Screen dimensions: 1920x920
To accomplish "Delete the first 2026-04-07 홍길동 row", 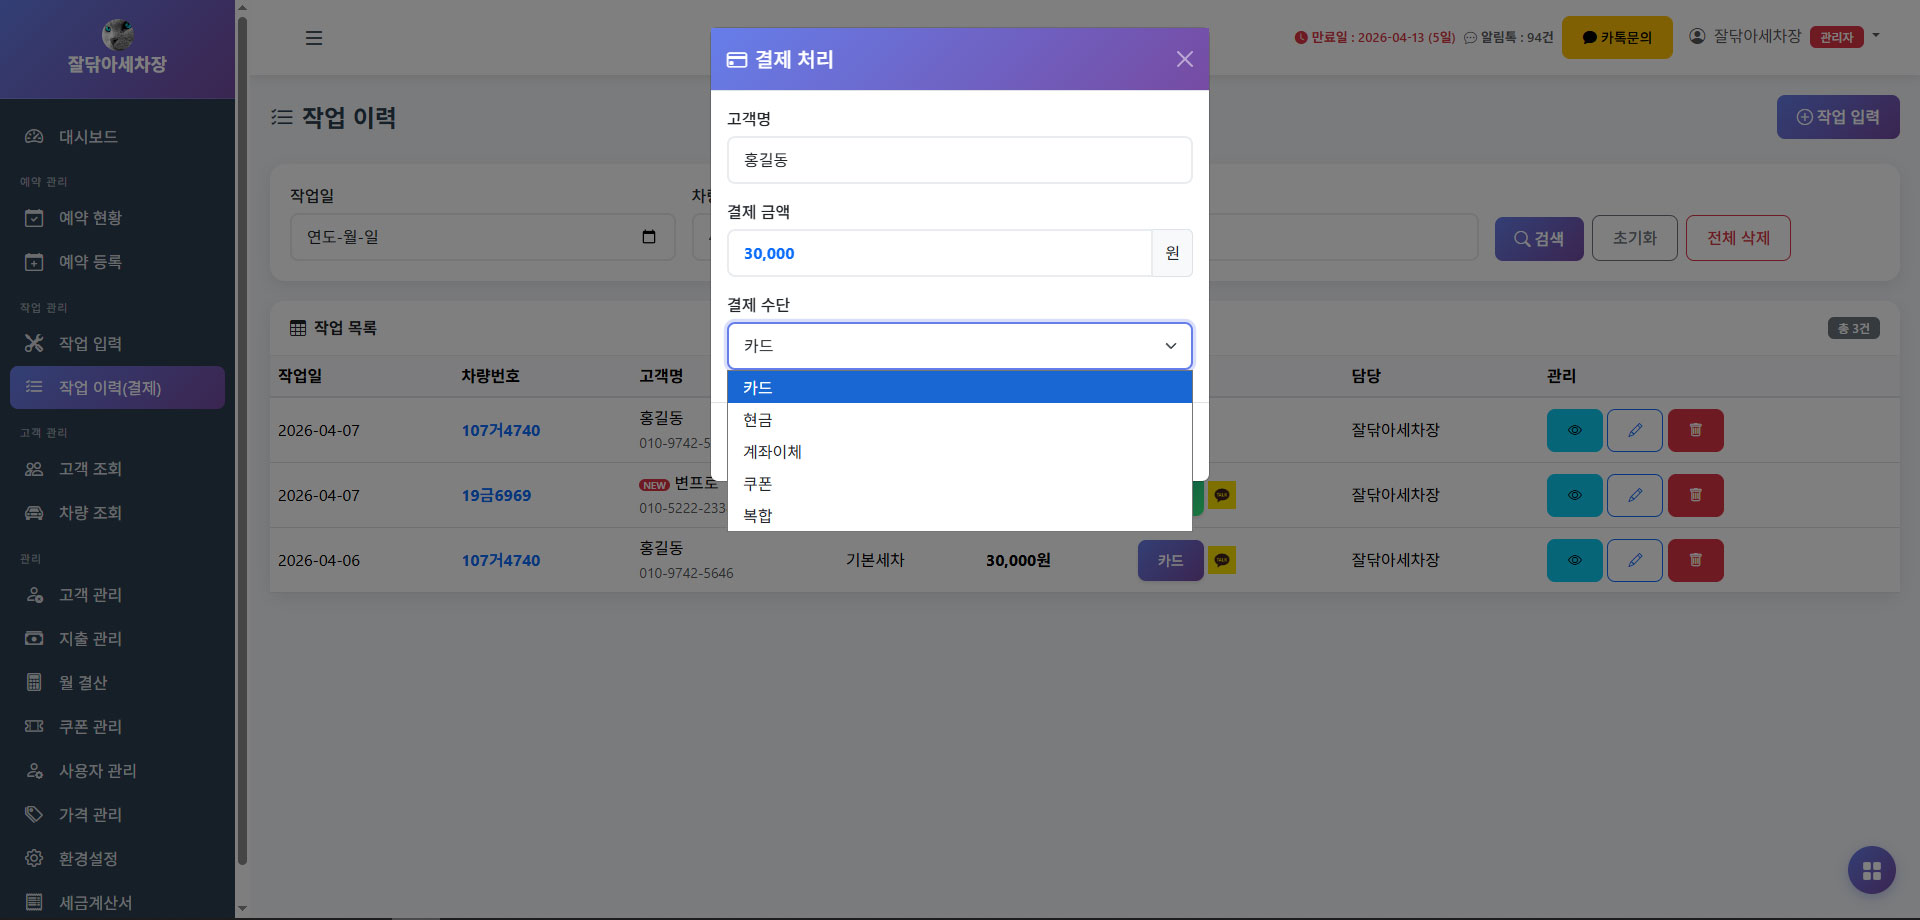I will [1695, 430].
